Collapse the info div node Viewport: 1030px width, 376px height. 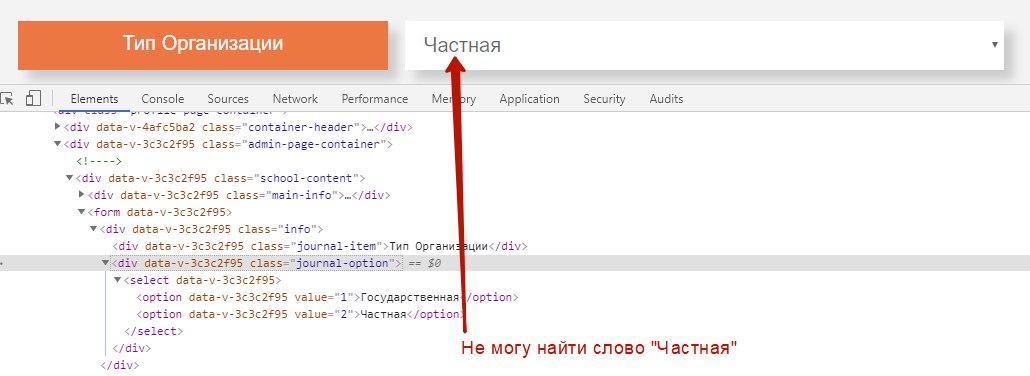pos(94,229)
